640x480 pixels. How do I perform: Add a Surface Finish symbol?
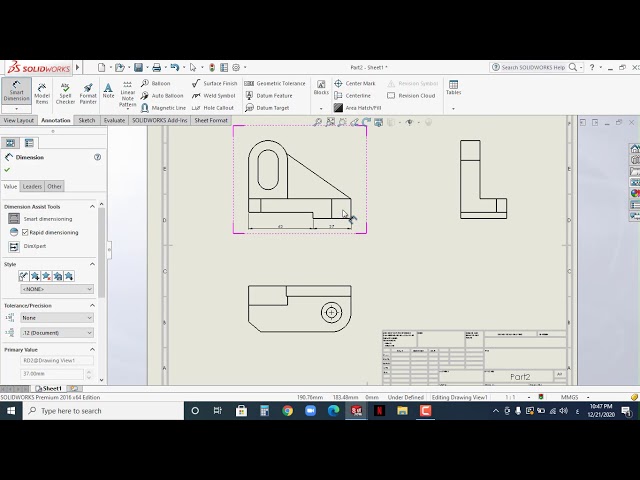[x=214, y=83]
